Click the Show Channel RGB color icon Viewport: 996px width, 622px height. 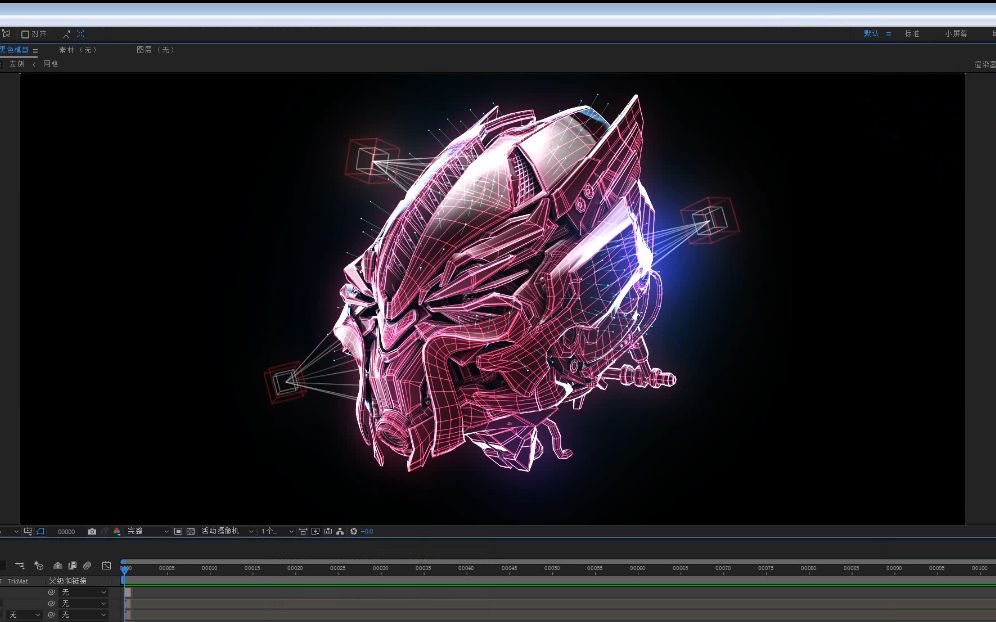click(117, 531)
